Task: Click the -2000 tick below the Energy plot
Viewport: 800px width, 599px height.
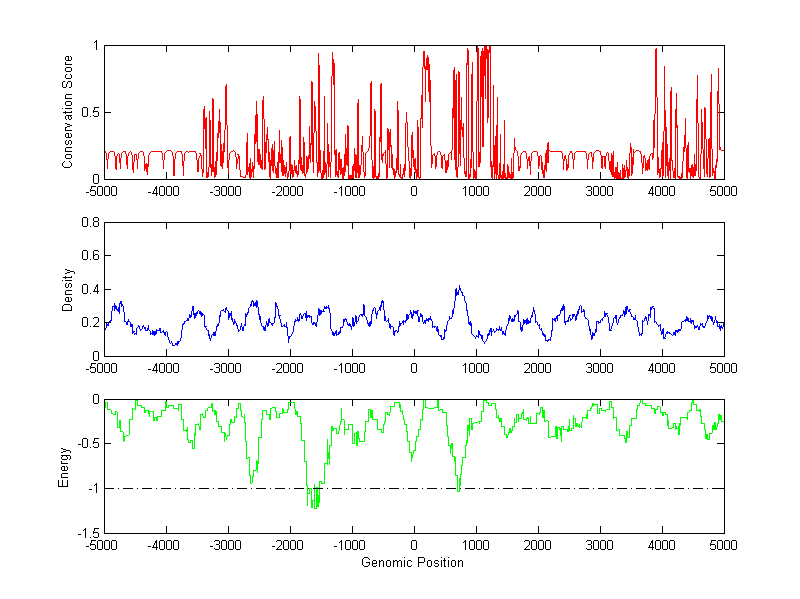Action: [x=289, y=546]
